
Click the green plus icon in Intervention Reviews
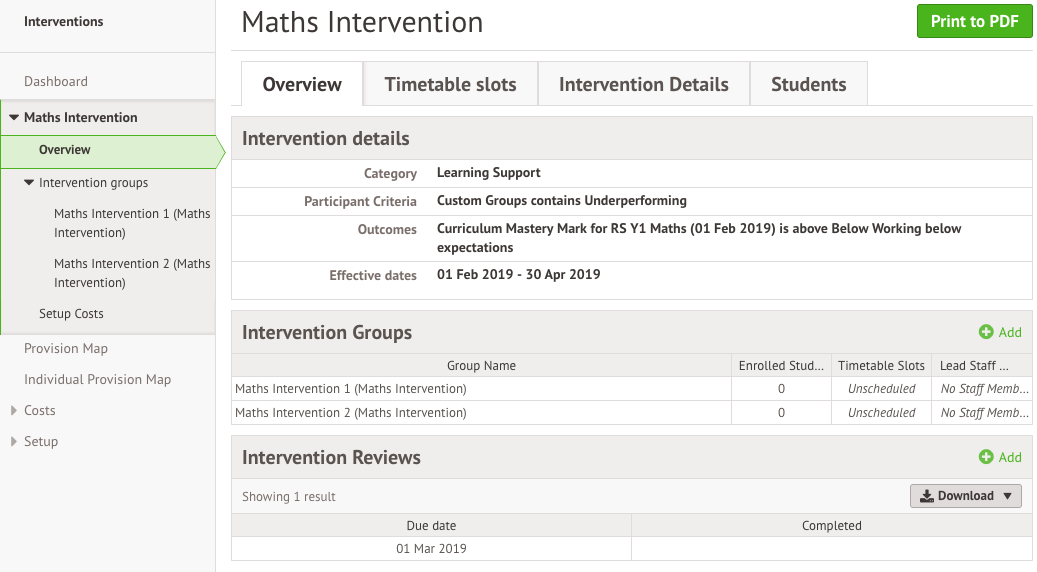(985, 457)
